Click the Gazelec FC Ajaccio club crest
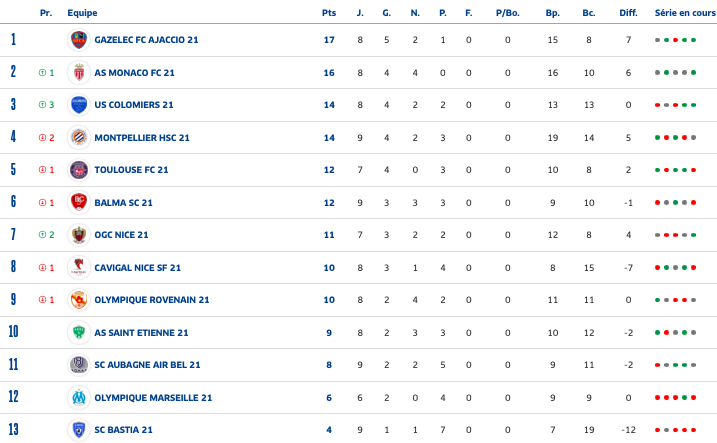The image size is (717, 443). coord(79,40)
